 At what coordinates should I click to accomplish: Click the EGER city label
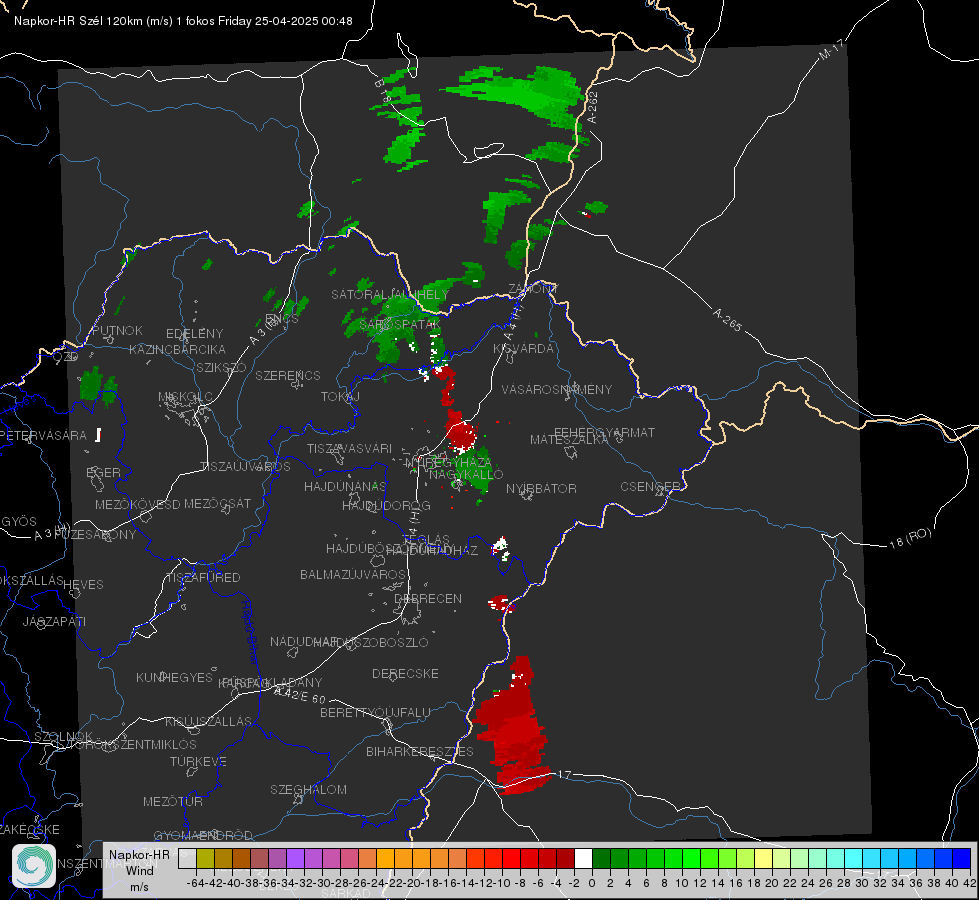tap(103, 472)
